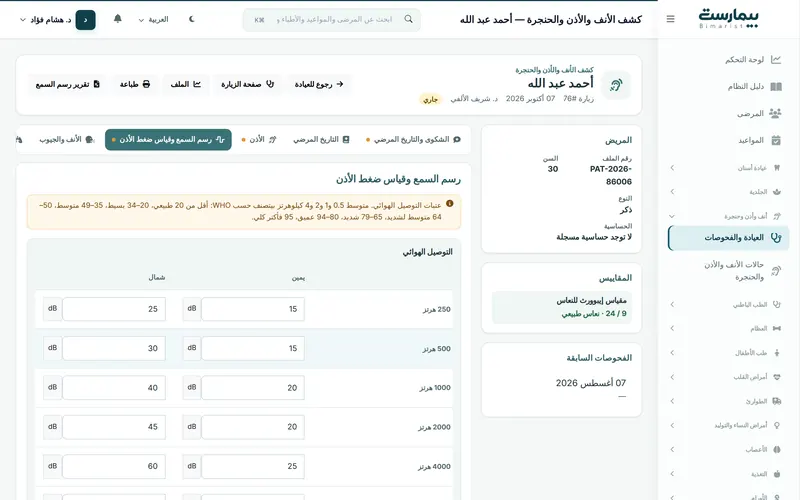Click the ear icon beside حالات الأنف والأذن
The height and width of the screenshot is (500, 800).
coord(776,270)
